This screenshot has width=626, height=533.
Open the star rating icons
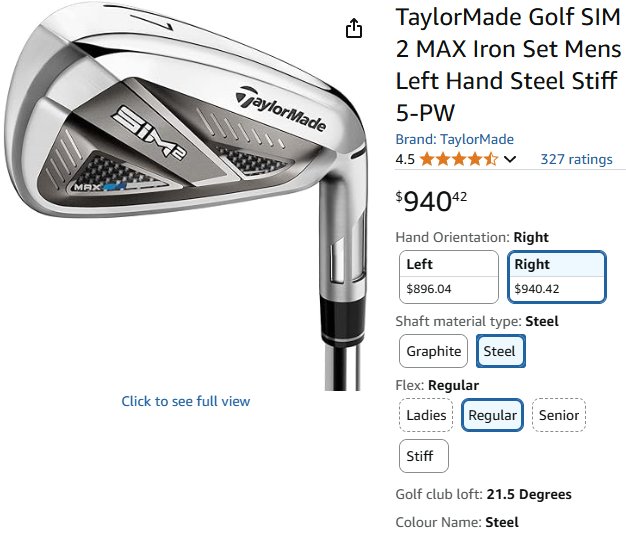point(459,159)
